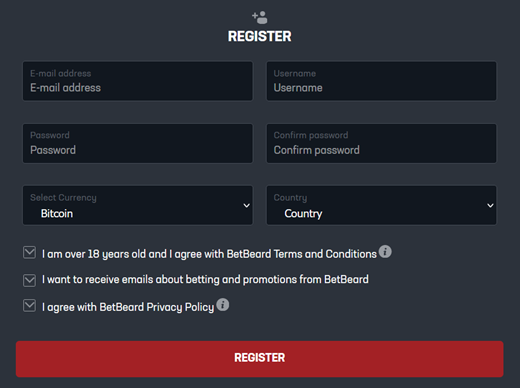Click the emails about betting and promotions label
Image resolution: width=520 pixels, height=388 pixels.
(205, 279)
